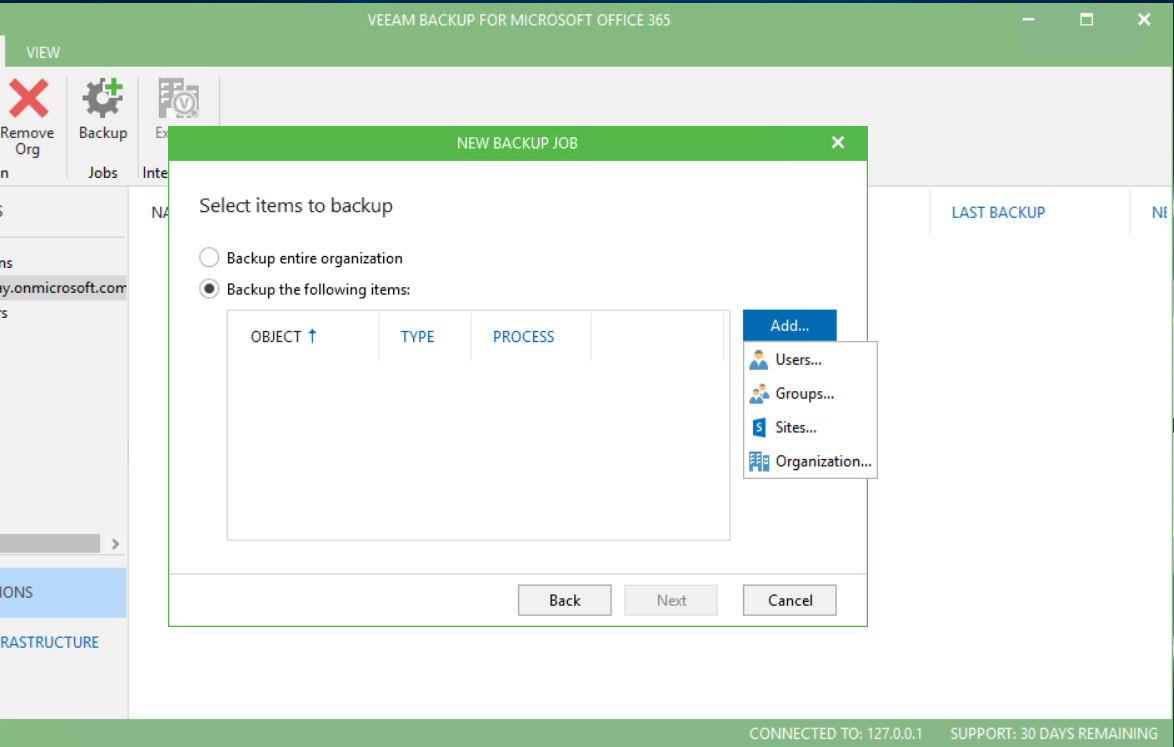Click the CONNECTED TO: 127.0.0.1 status text

(x=836, y=734)
